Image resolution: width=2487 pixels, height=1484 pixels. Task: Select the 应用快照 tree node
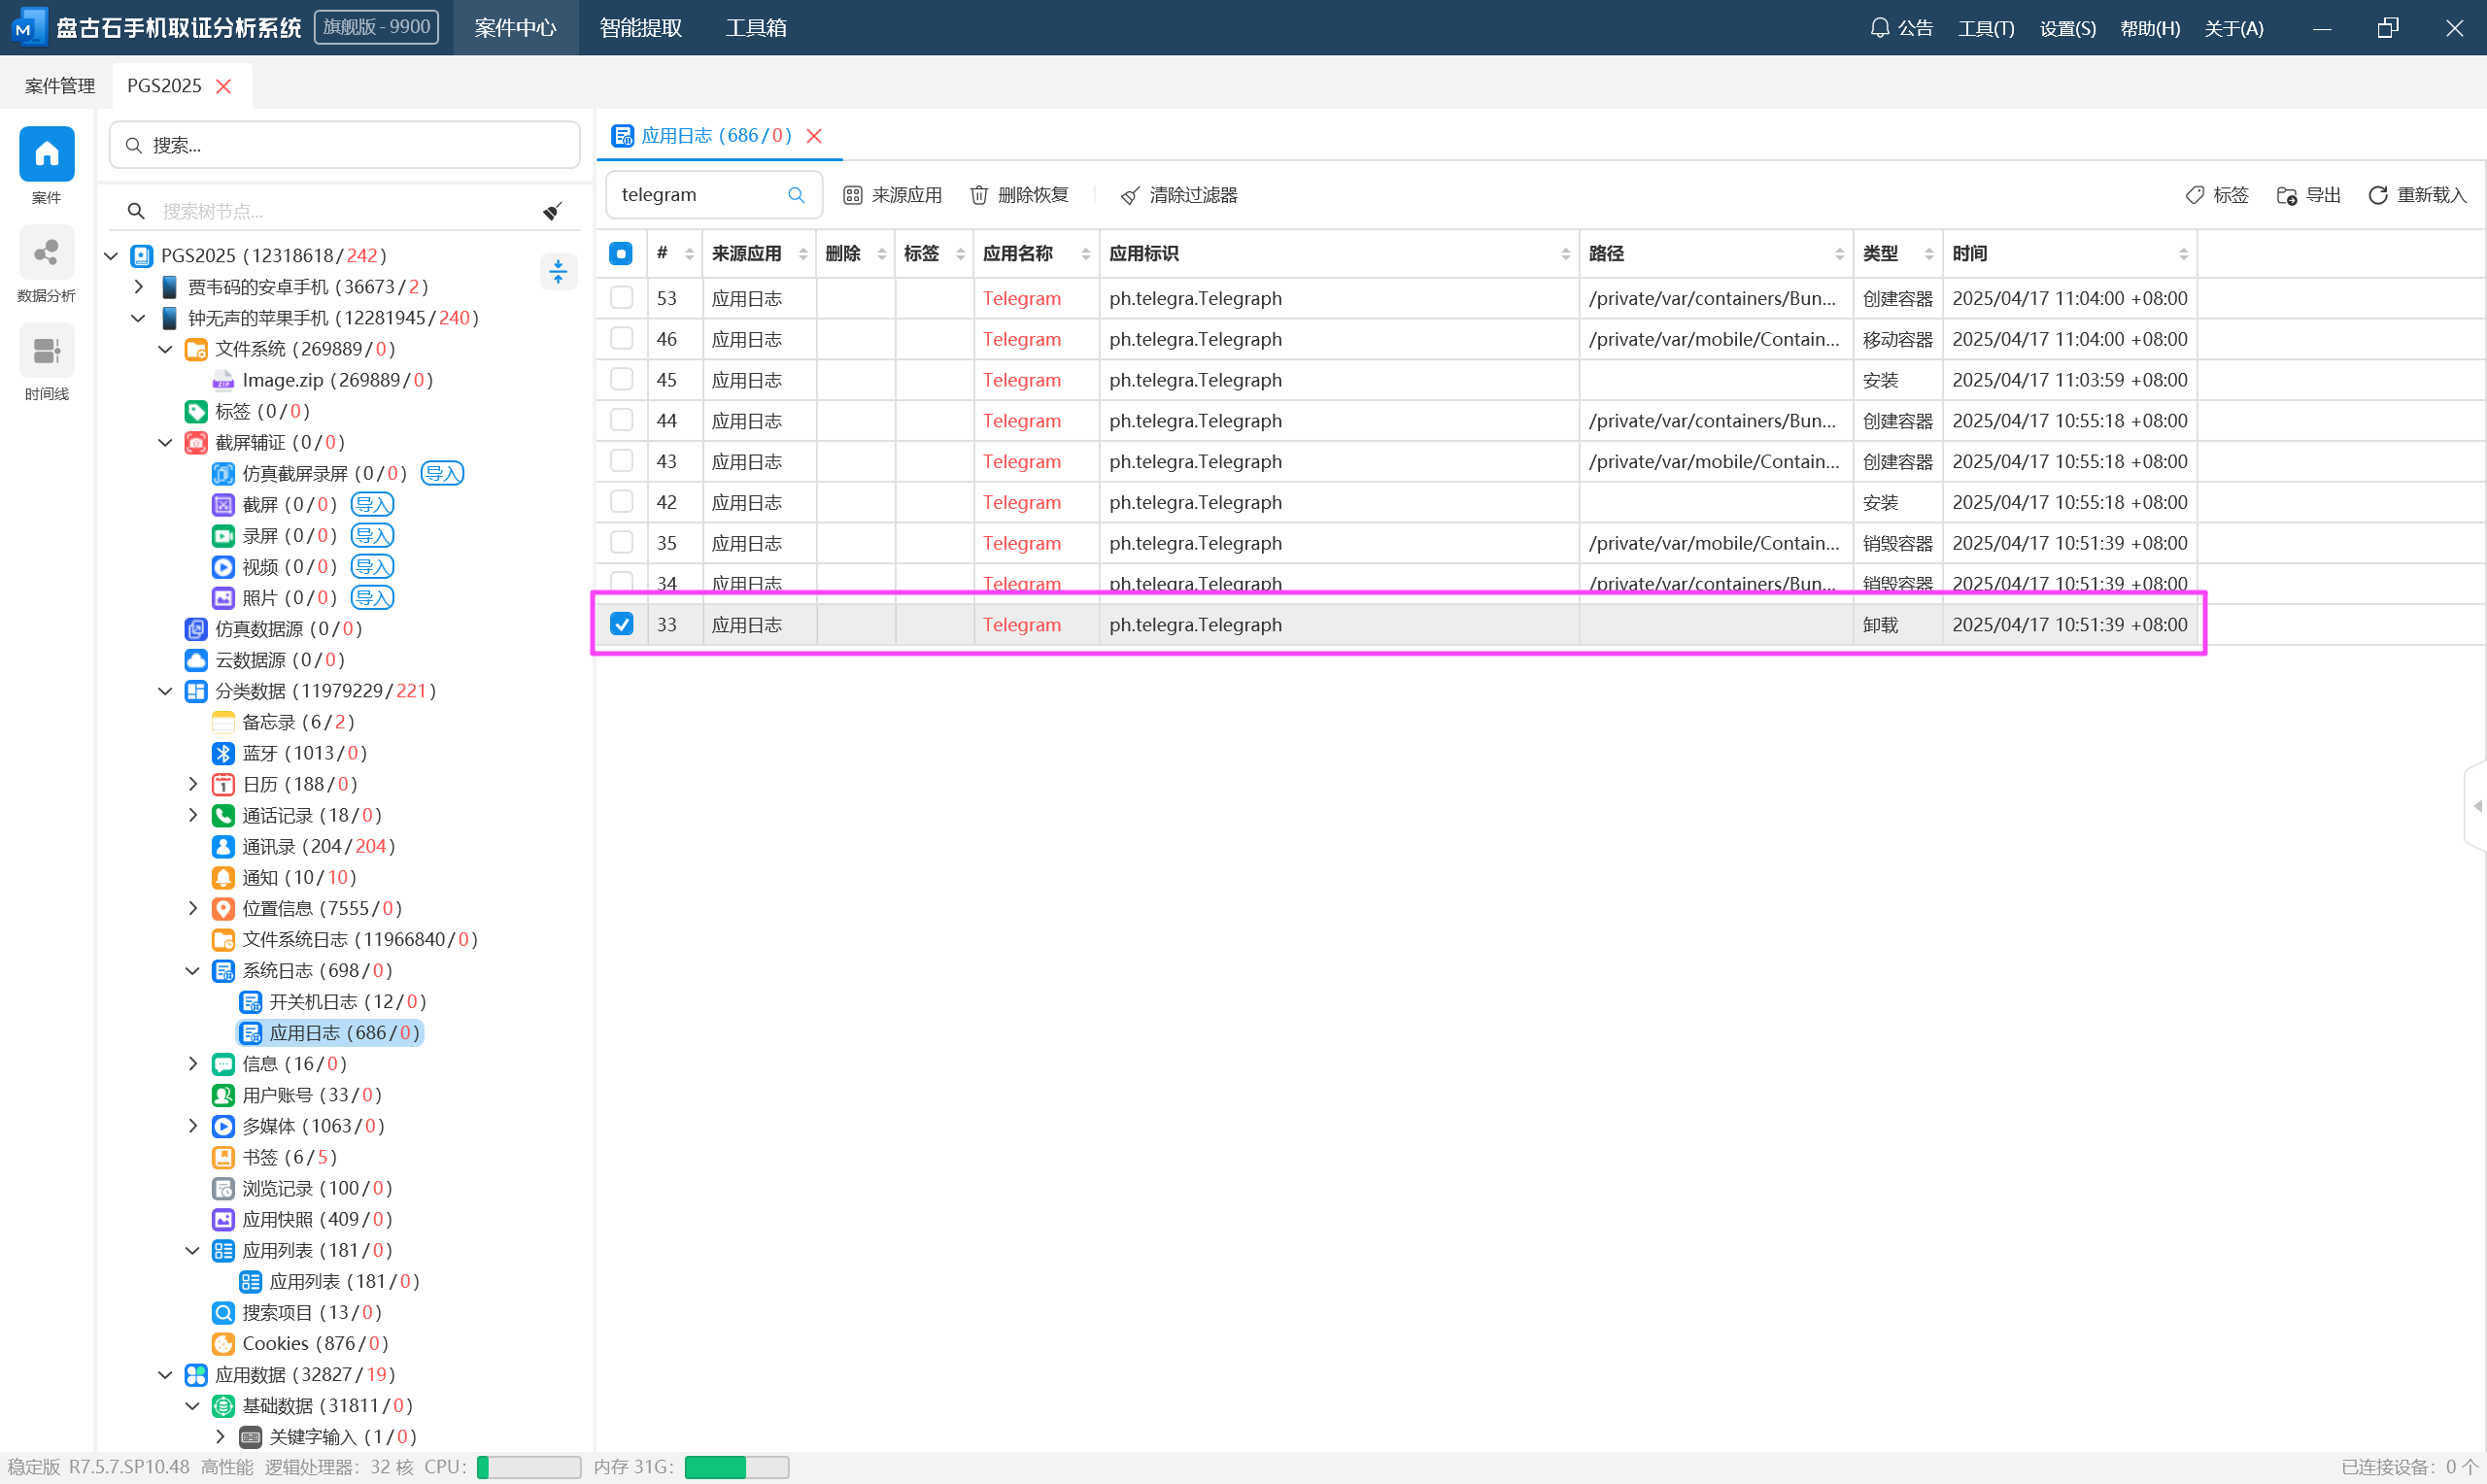pyautogui.click(x=302, y=1219)
